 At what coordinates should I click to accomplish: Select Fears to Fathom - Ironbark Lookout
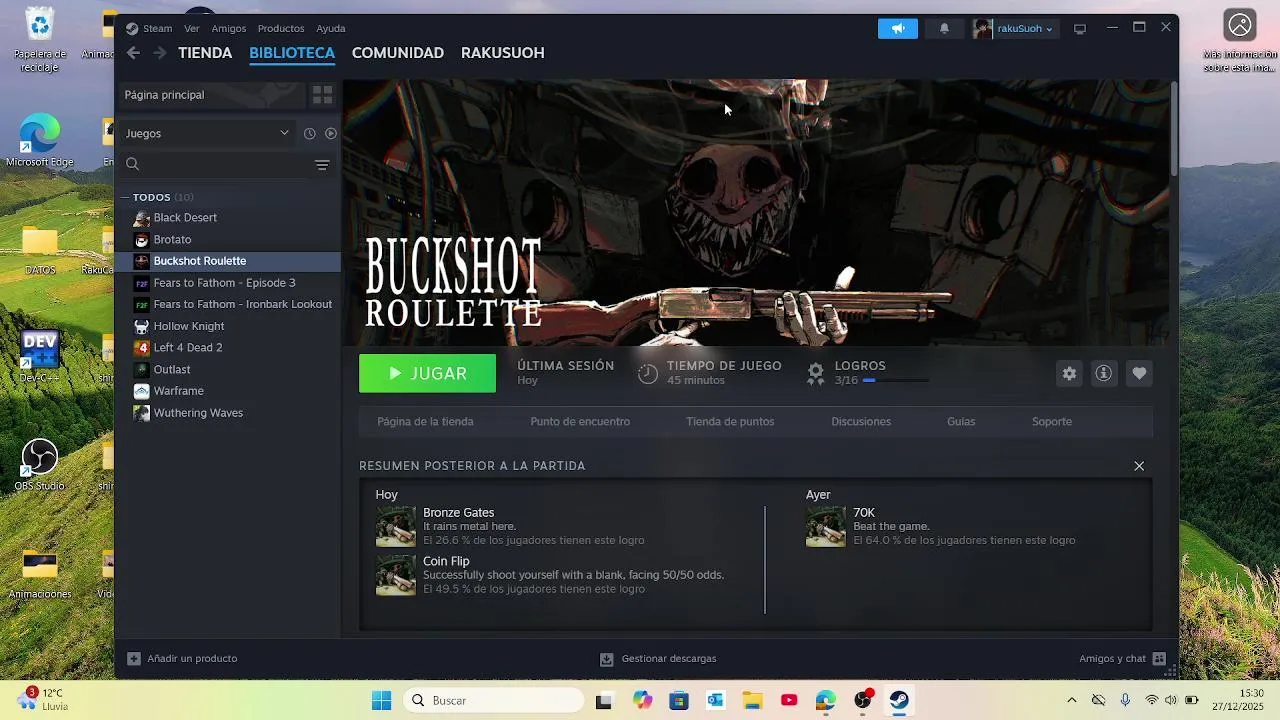pos(228,304)
